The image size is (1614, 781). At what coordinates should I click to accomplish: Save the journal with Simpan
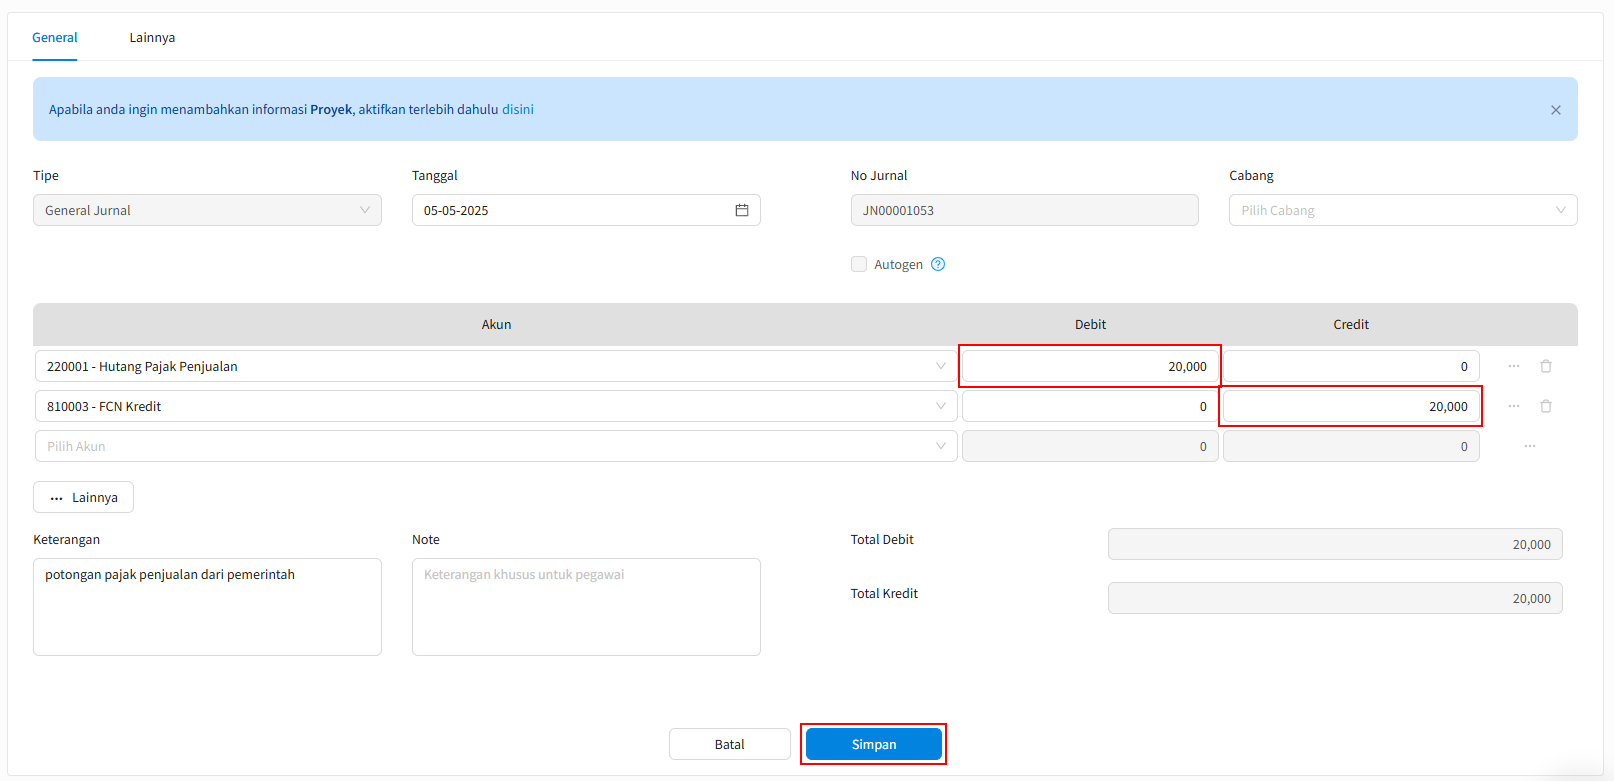[874, 744]
